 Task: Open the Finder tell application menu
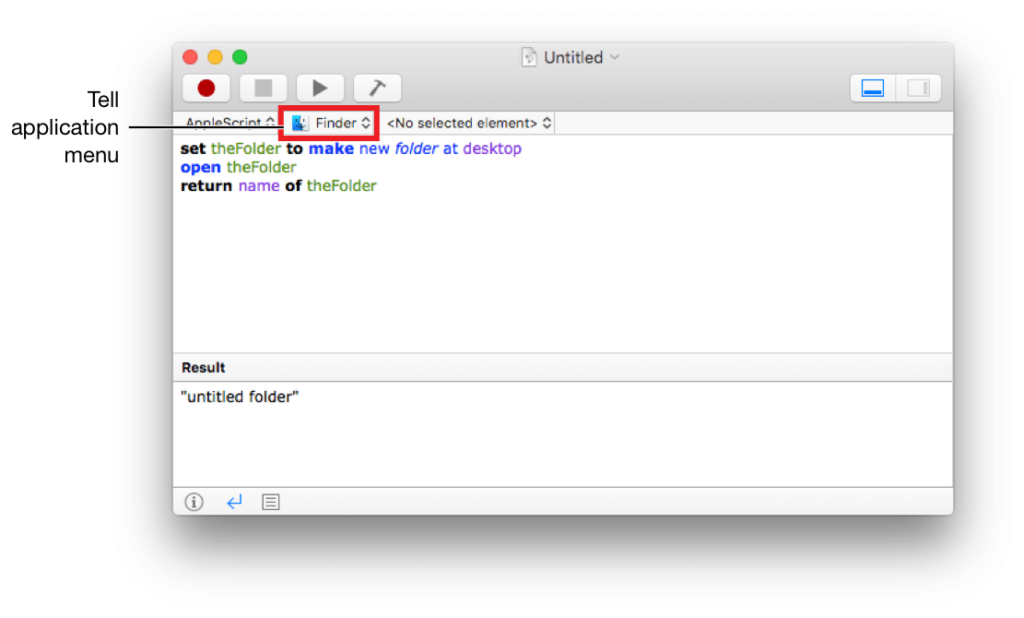[330, 123]
